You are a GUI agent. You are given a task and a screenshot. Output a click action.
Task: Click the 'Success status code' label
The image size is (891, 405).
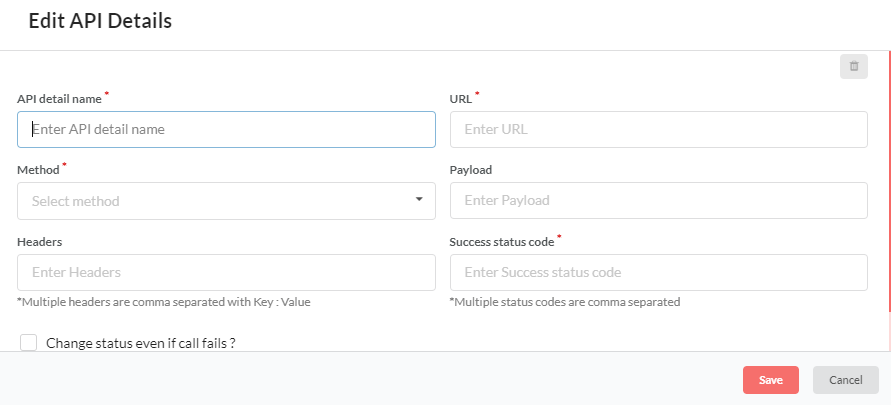[x=502, y=241]
